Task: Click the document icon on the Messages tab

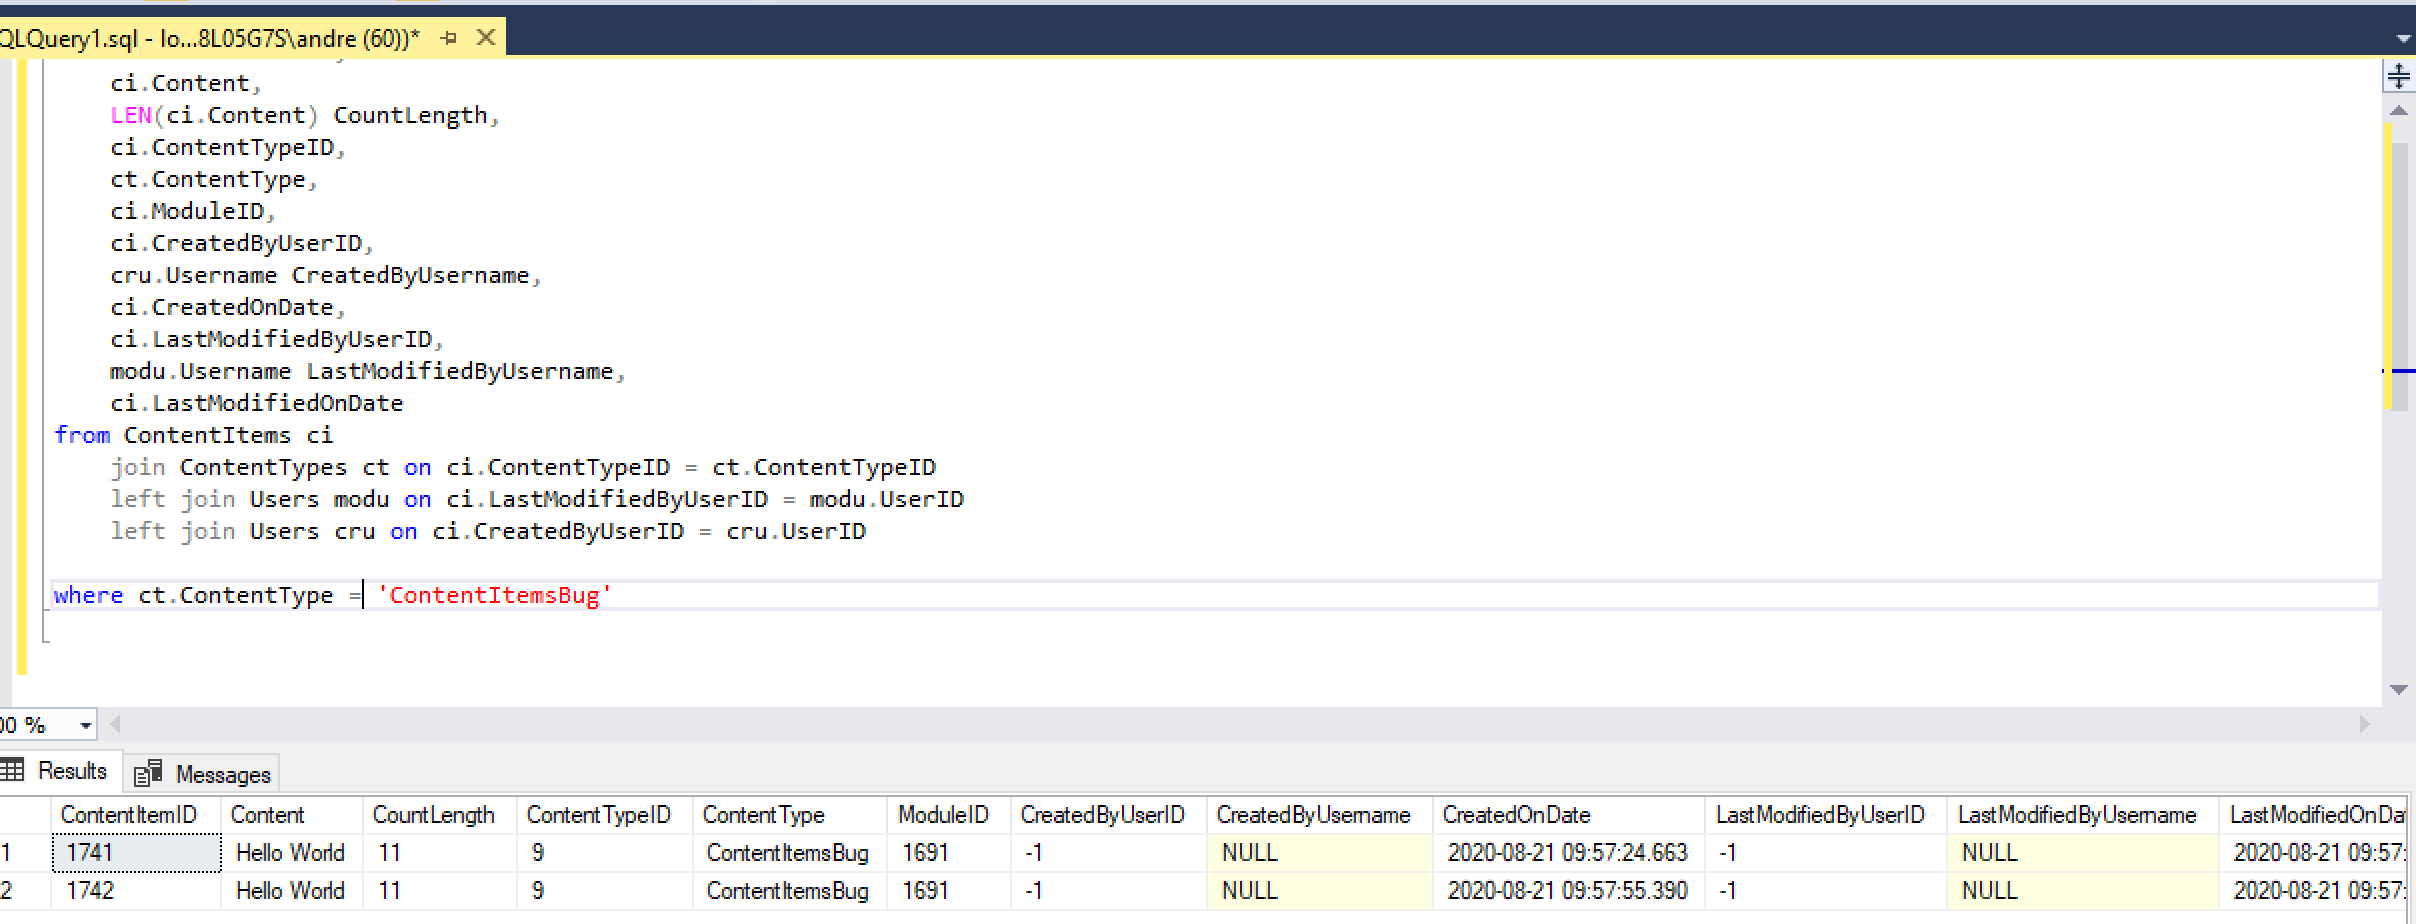Action: coord(148,773)
